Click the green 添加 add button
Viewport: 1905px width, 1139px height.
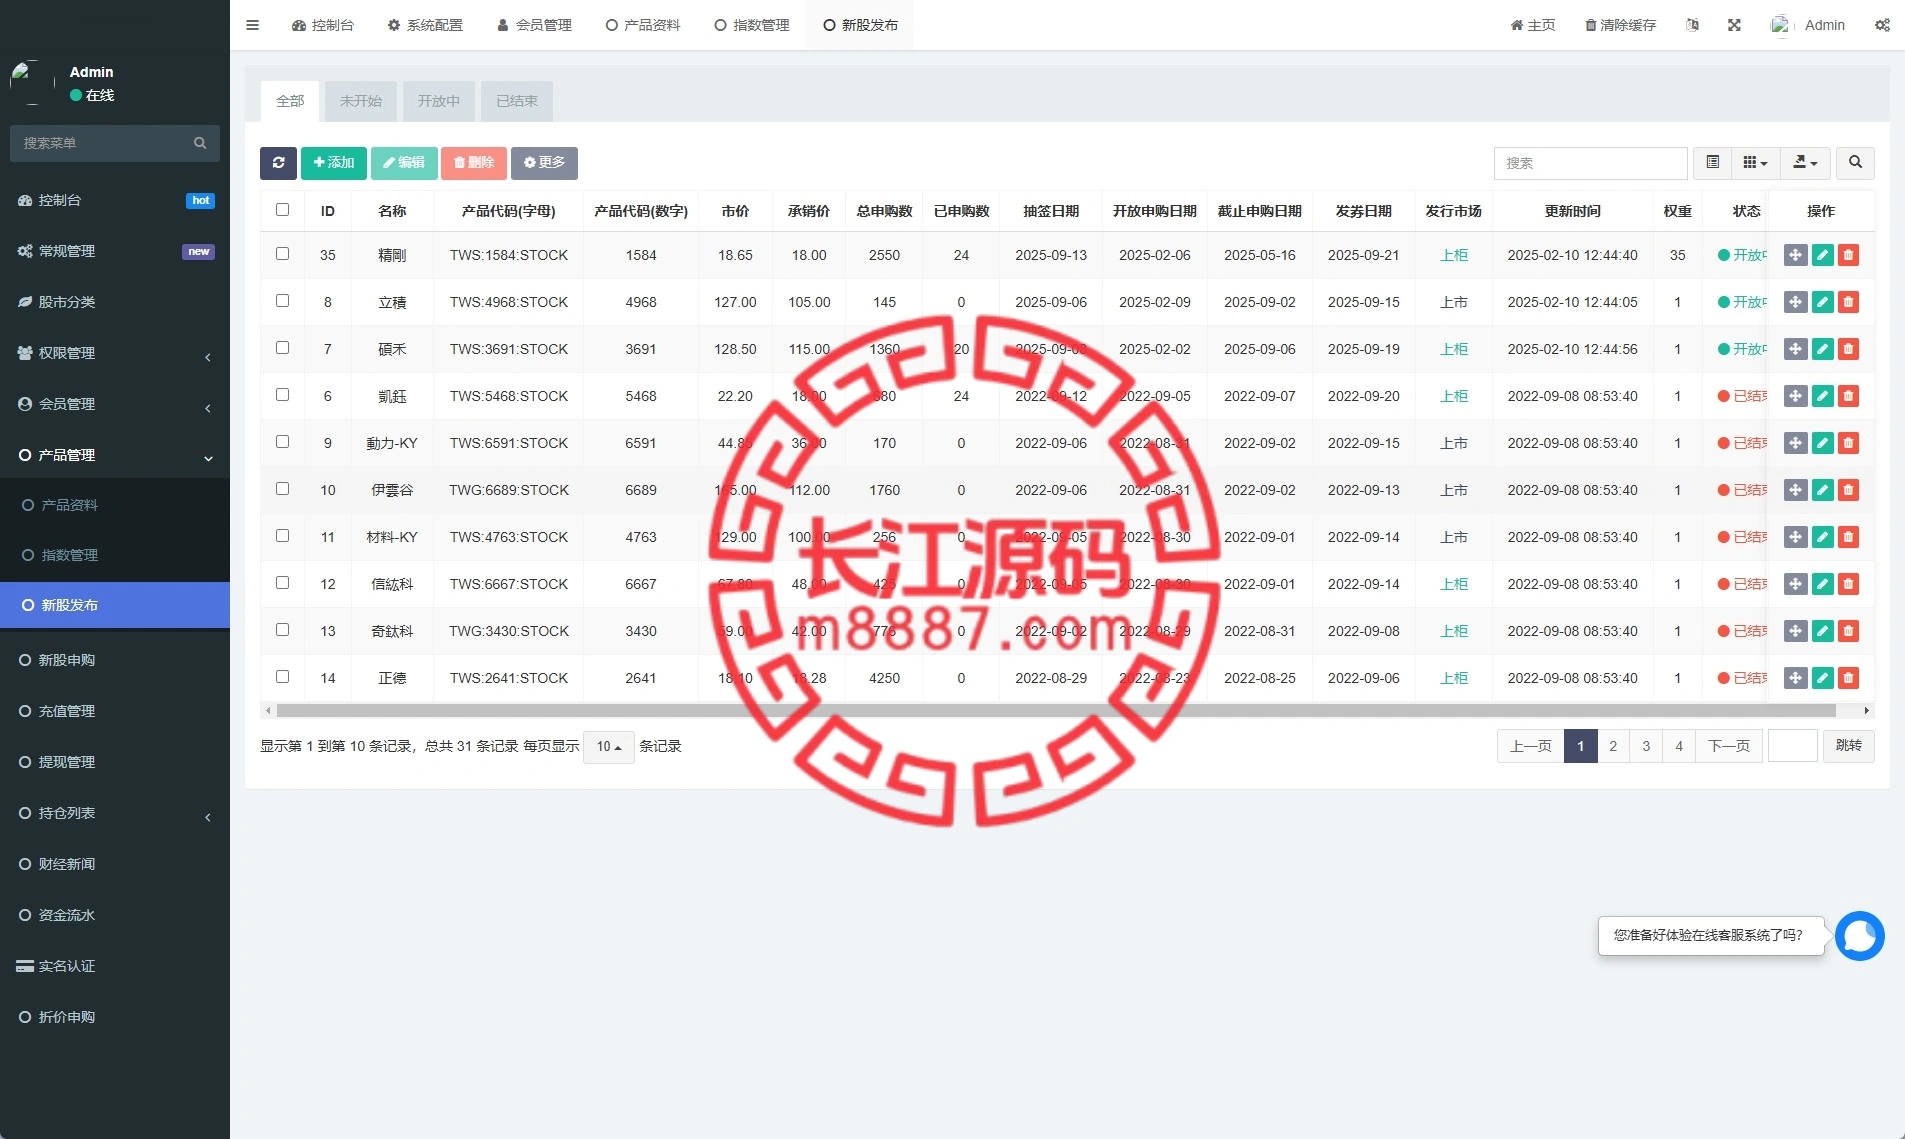334,163
